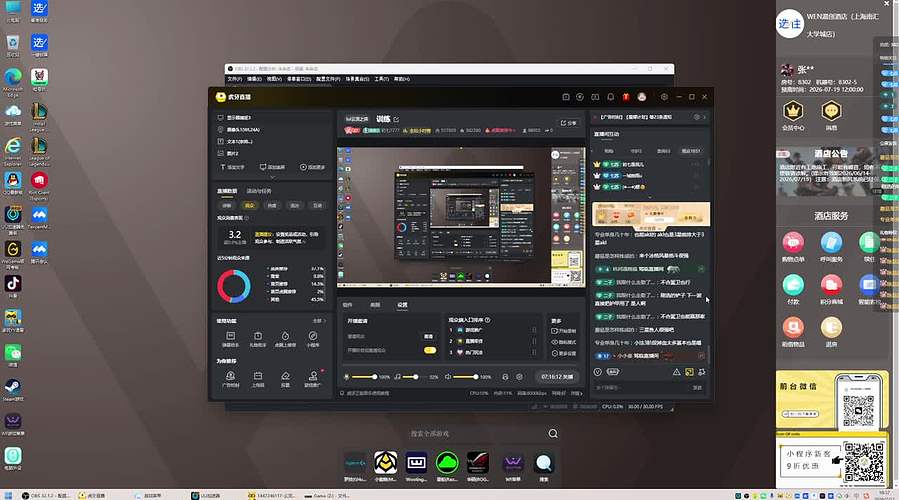Click the 07:16:12 stop broadcast button
Image resolution: width=899 pixels, height=500 pixels.
tap(557, 377)
